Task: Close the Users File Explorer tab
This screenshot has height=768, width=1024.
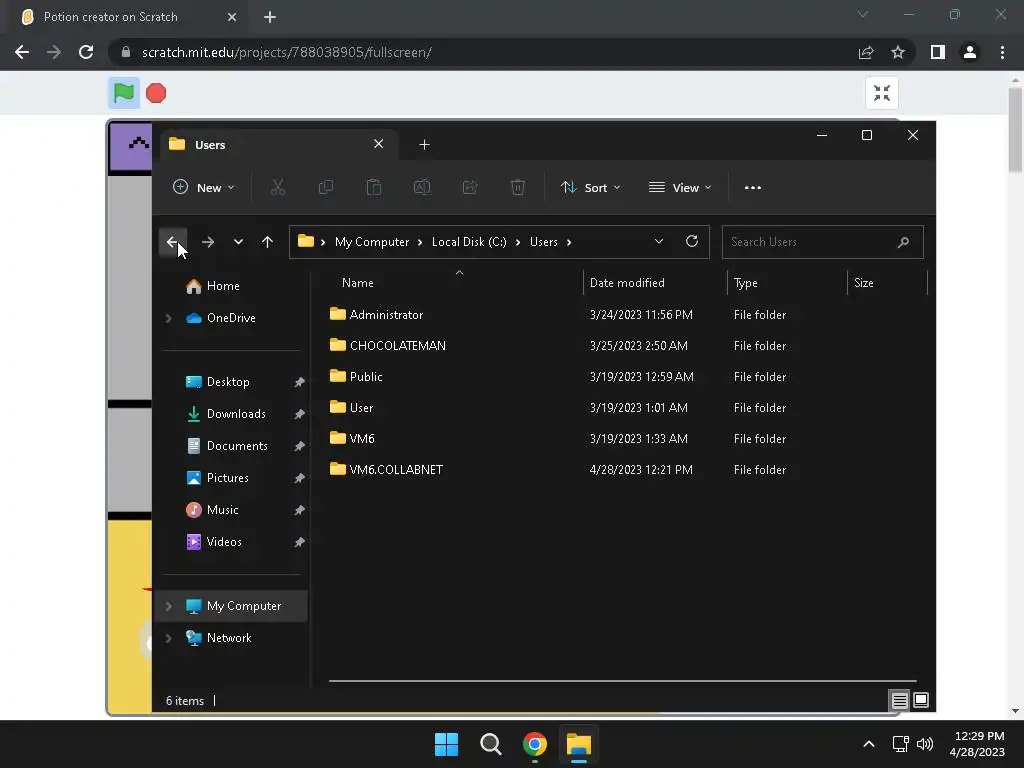Action: [x=378, y=144]
